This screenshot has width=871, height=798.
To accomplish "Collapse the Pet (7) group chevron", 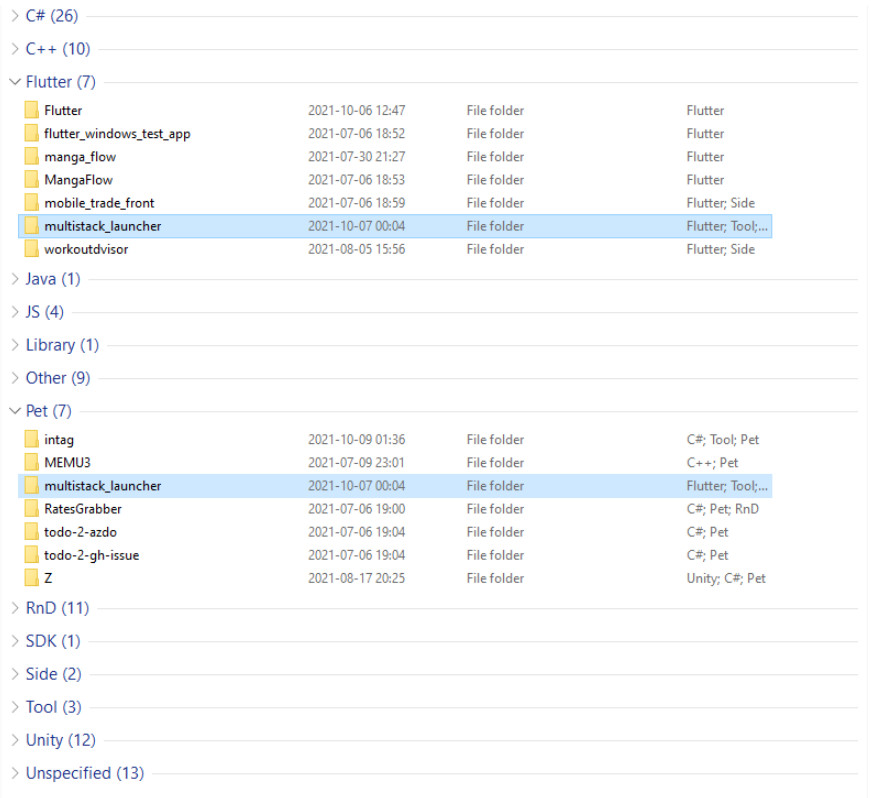I will 15,411.
